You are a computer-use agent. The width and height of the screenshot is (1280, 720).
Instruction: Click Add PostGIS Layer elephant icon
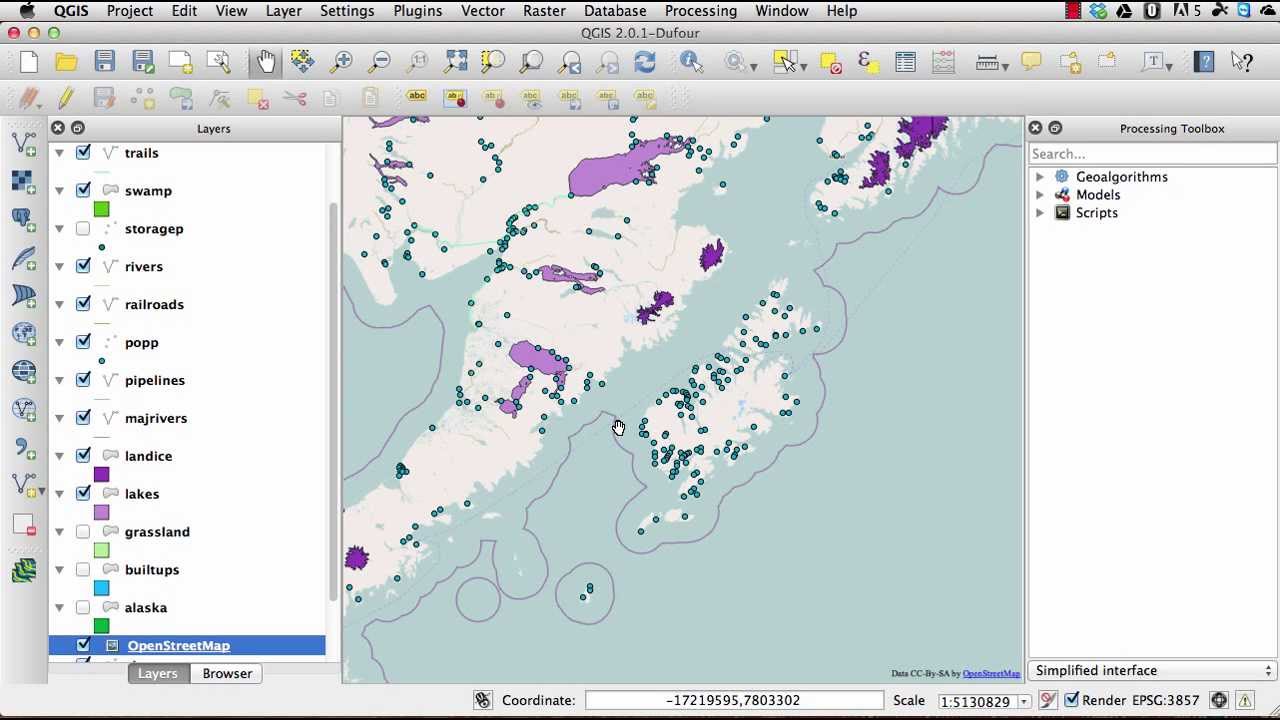tap(24, 219)
